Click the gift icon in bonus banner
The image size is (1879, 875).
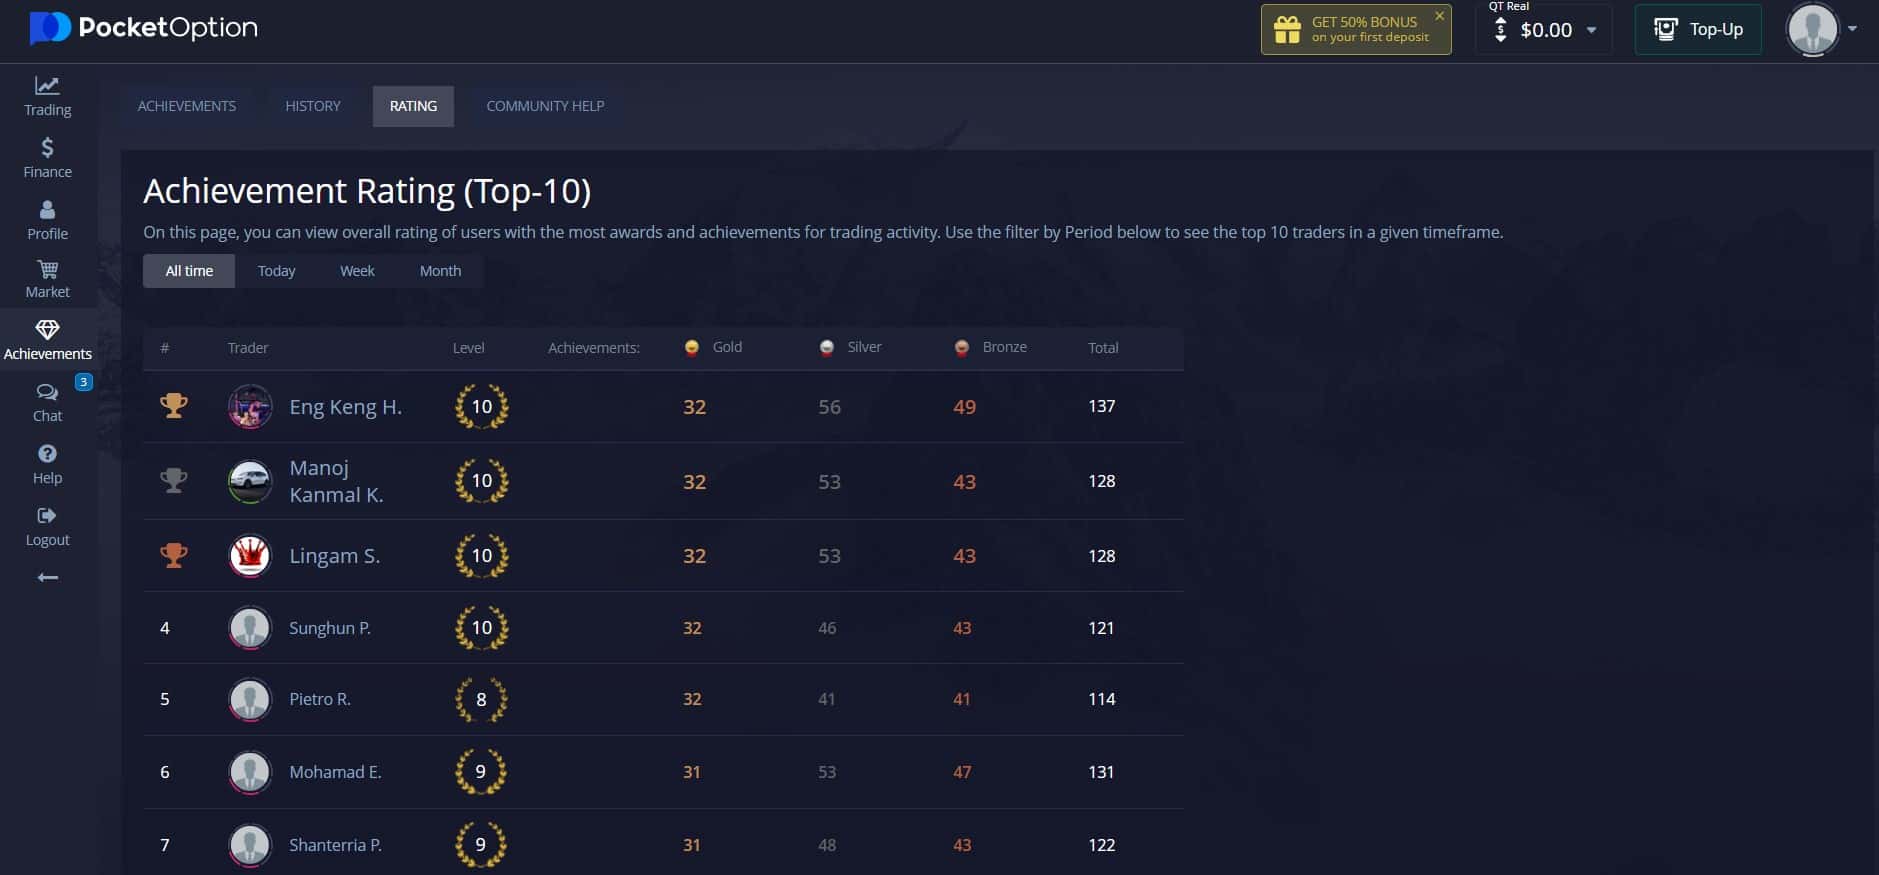point(1287,30)
